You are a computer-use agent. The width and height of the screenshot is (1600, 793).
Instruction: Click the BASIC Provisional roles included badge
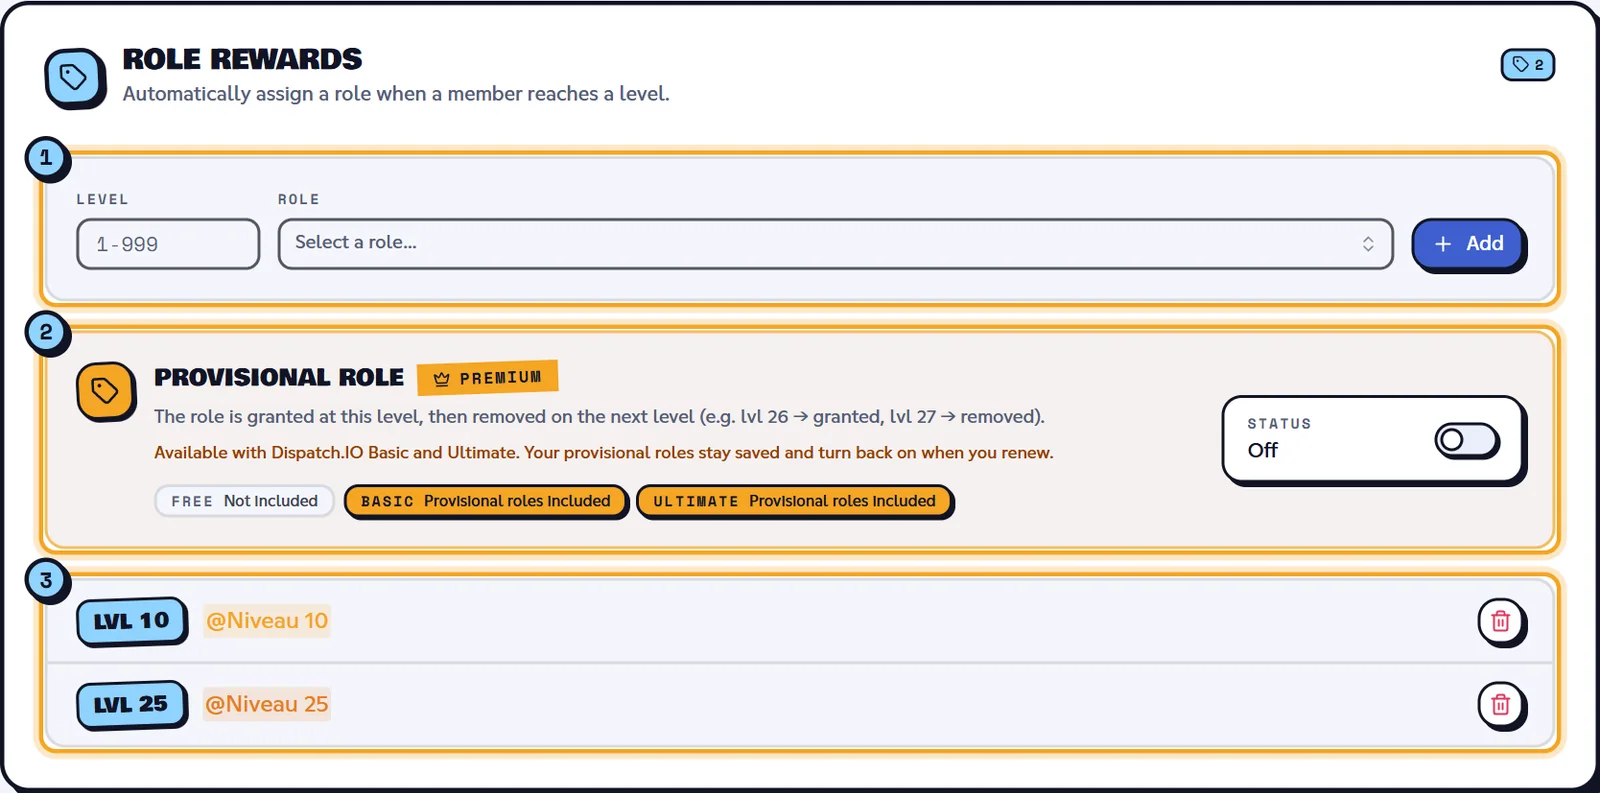(x=485, y=501)
